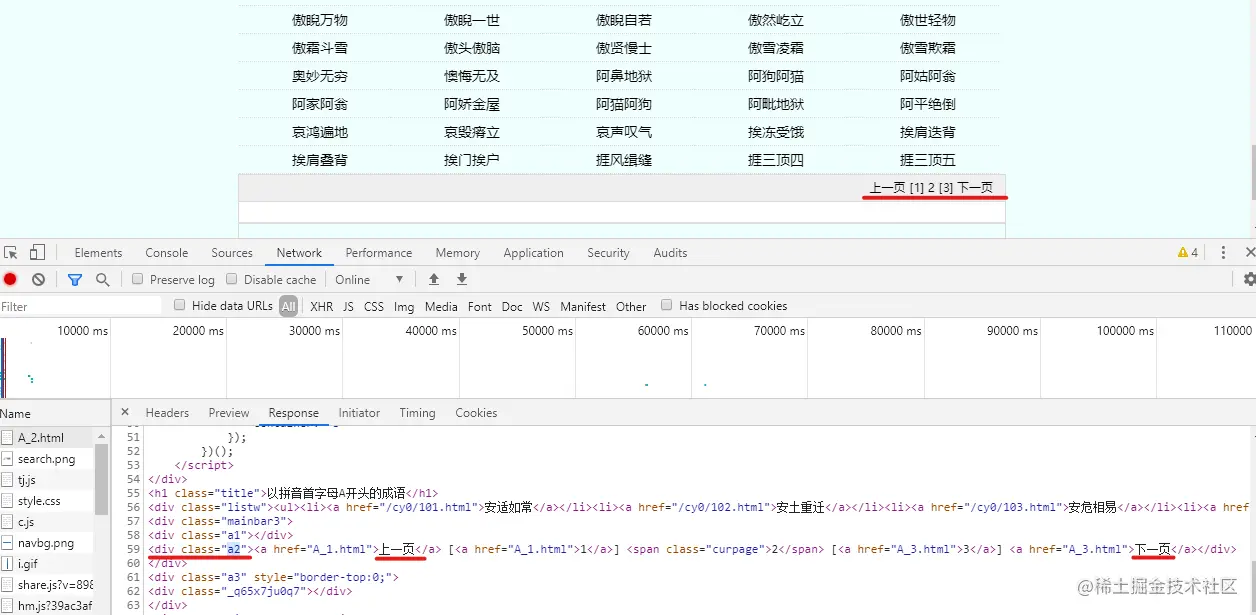
Task: View the Initiator tab
Action: tap(359, 413)
